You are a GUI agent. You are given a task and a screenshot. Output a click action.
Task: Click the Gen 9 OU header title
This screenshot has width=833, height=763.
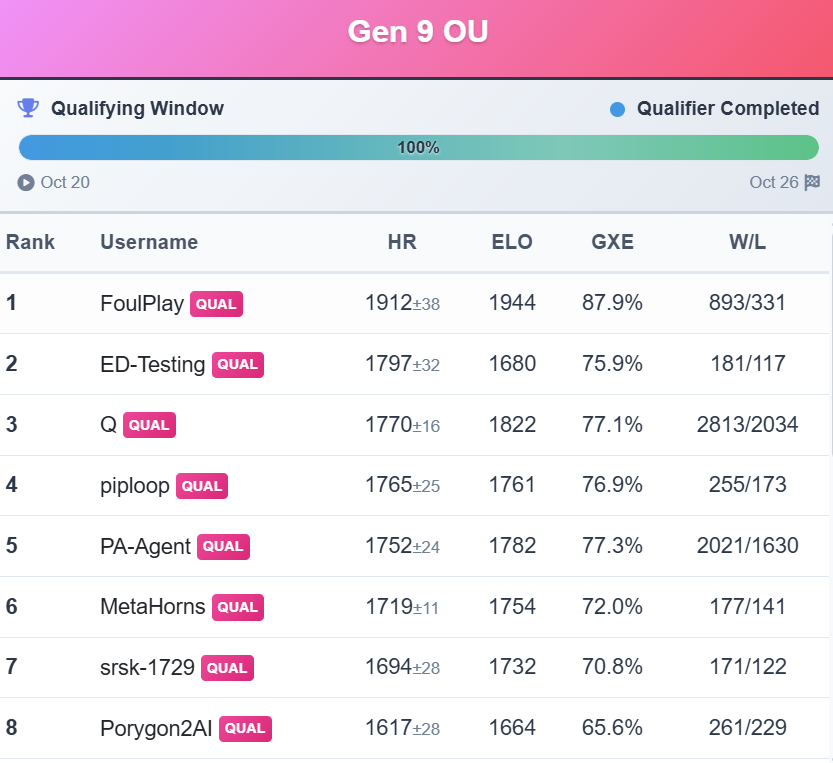[417, 32]
